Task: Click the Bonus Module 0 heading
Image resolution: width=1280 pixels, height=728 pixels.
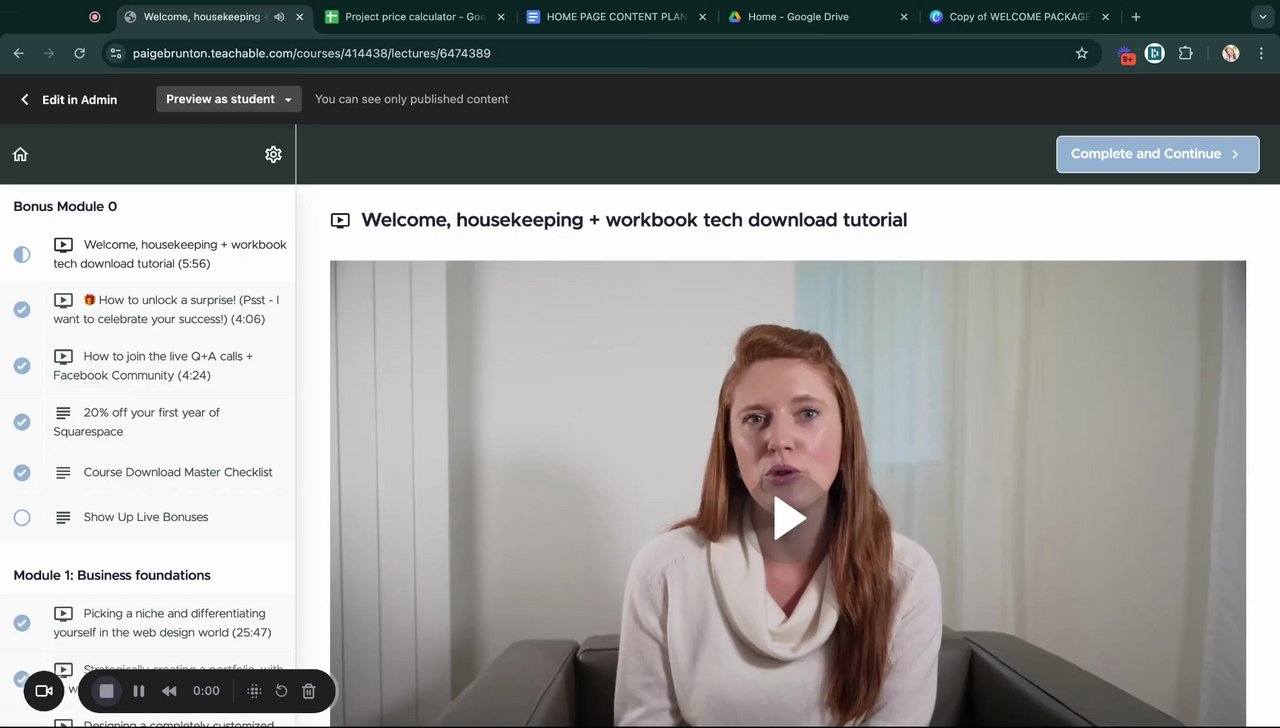Action: 65,206
